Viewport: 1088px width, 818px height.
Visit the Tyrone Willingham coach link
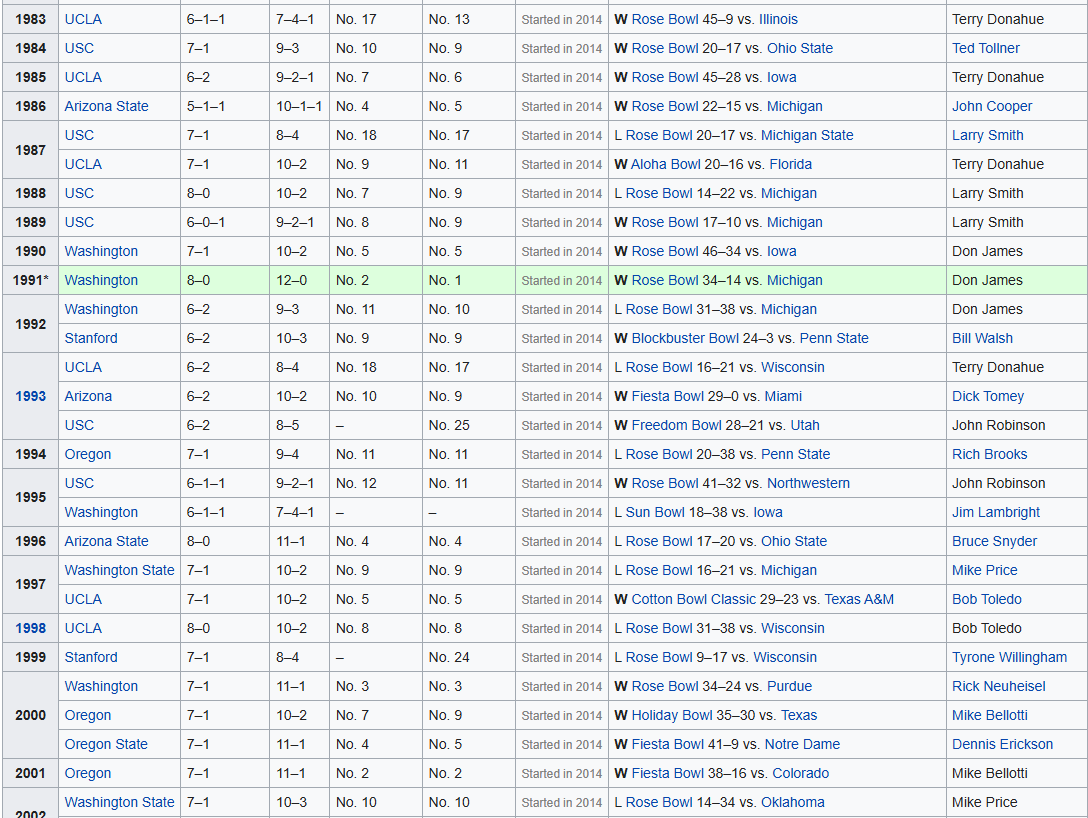1010,658
